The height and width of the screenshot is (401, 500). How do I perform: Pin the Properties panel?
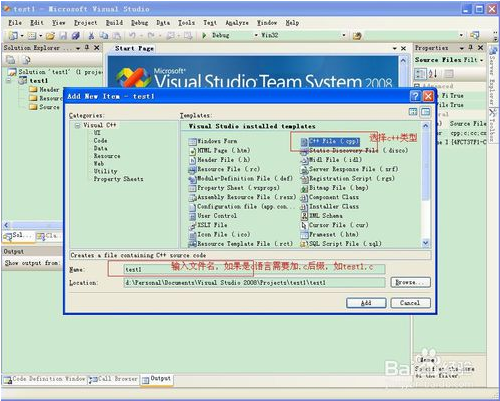[x=471, y=48]
